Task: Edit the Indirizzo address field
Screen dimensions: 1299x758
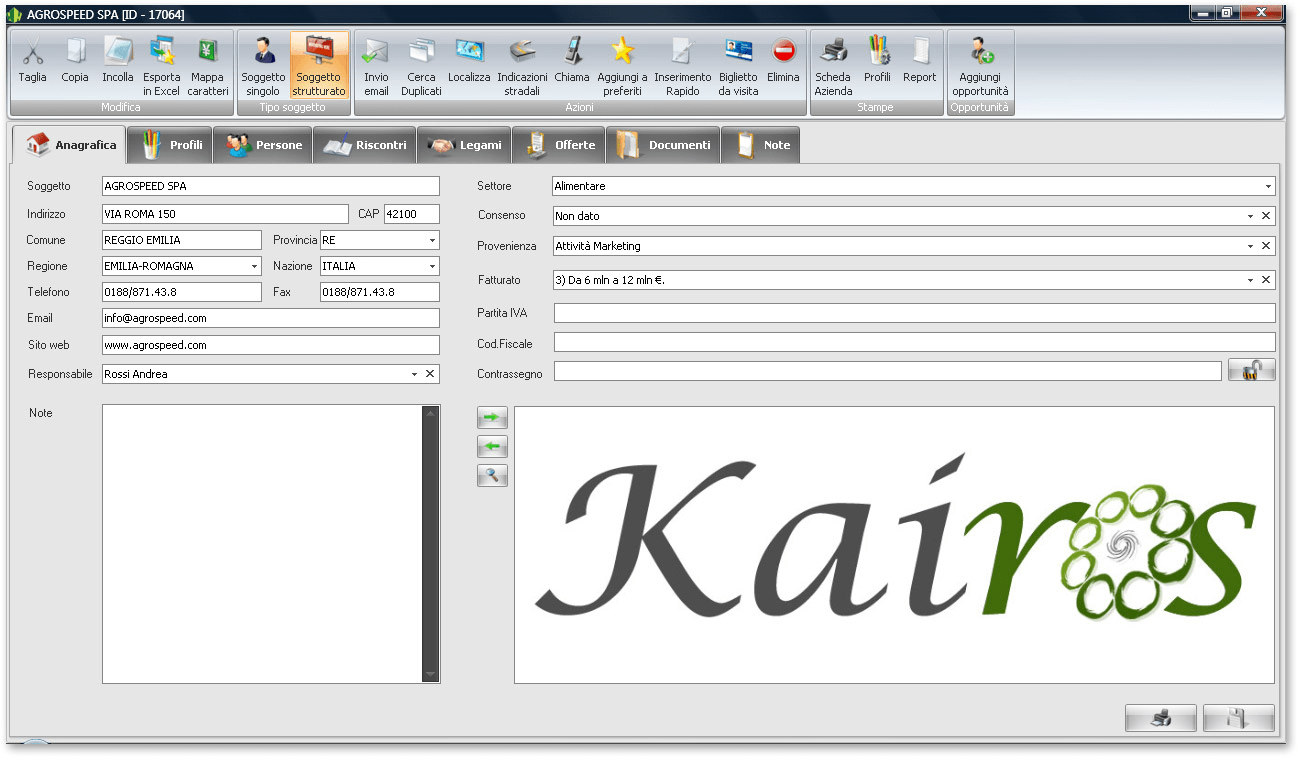Action: (226, 214)
